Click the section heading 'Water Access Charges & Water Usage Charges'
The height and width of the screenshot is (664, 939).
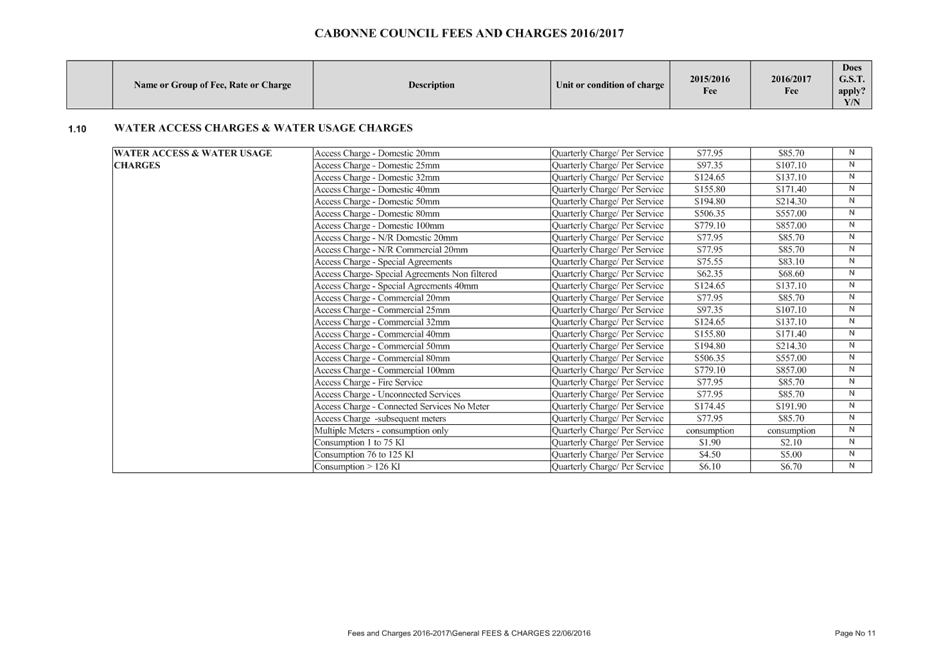tap(263, 128)
